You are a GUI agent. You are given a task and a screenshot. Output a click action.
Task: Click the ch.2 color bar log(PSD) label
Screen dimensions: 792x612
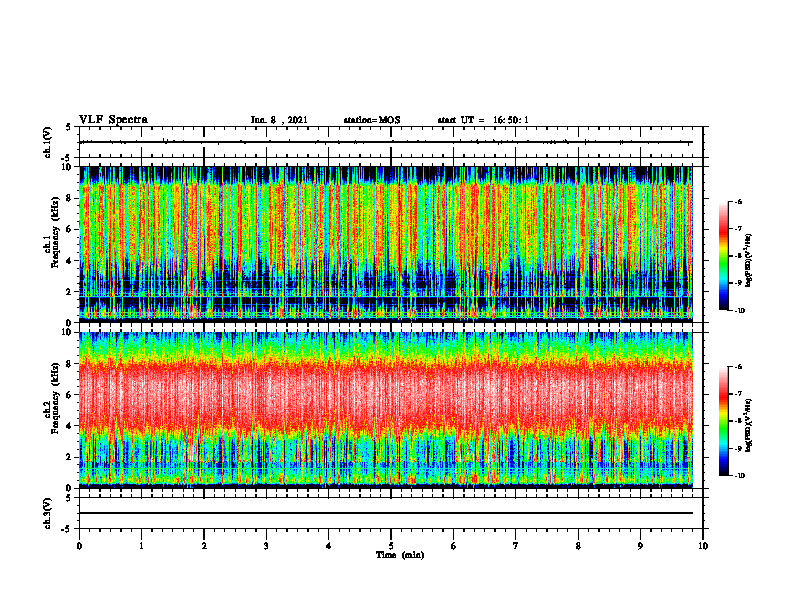[749, 425]
